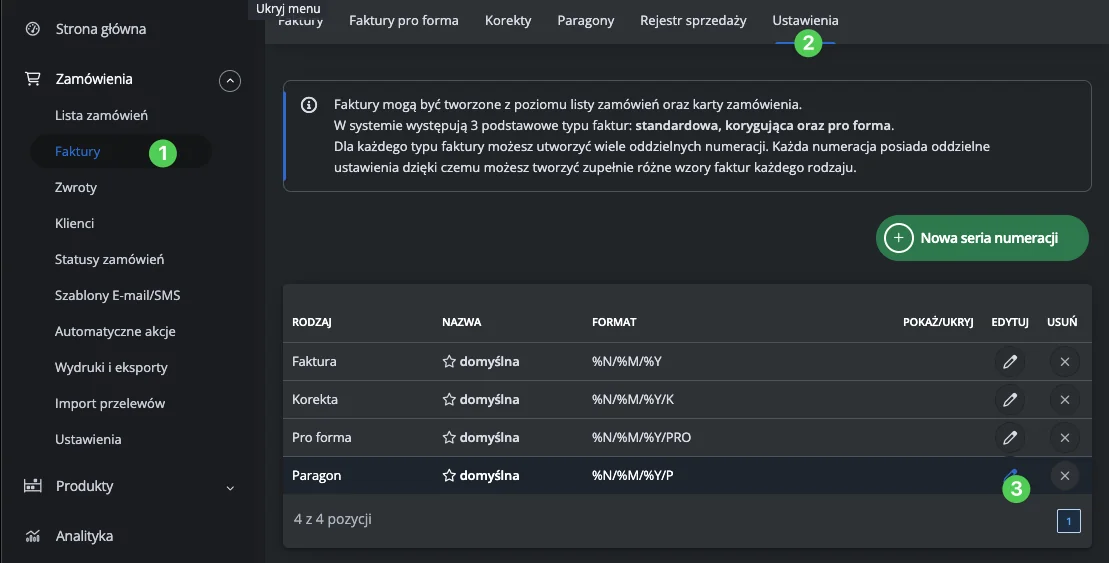Open Automatyczne akcje in sidebar
Viewport: 1109px width, 563px height.
115,332
